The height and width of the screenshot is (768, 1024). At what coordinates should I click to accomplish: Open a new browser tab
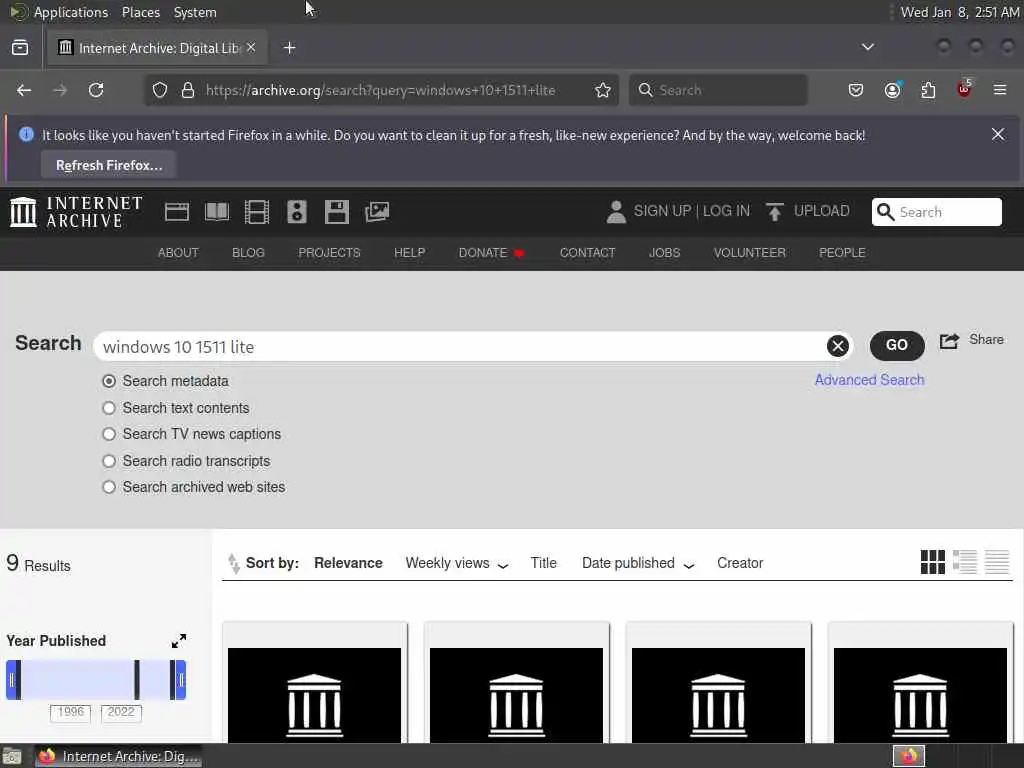[290, 48]
